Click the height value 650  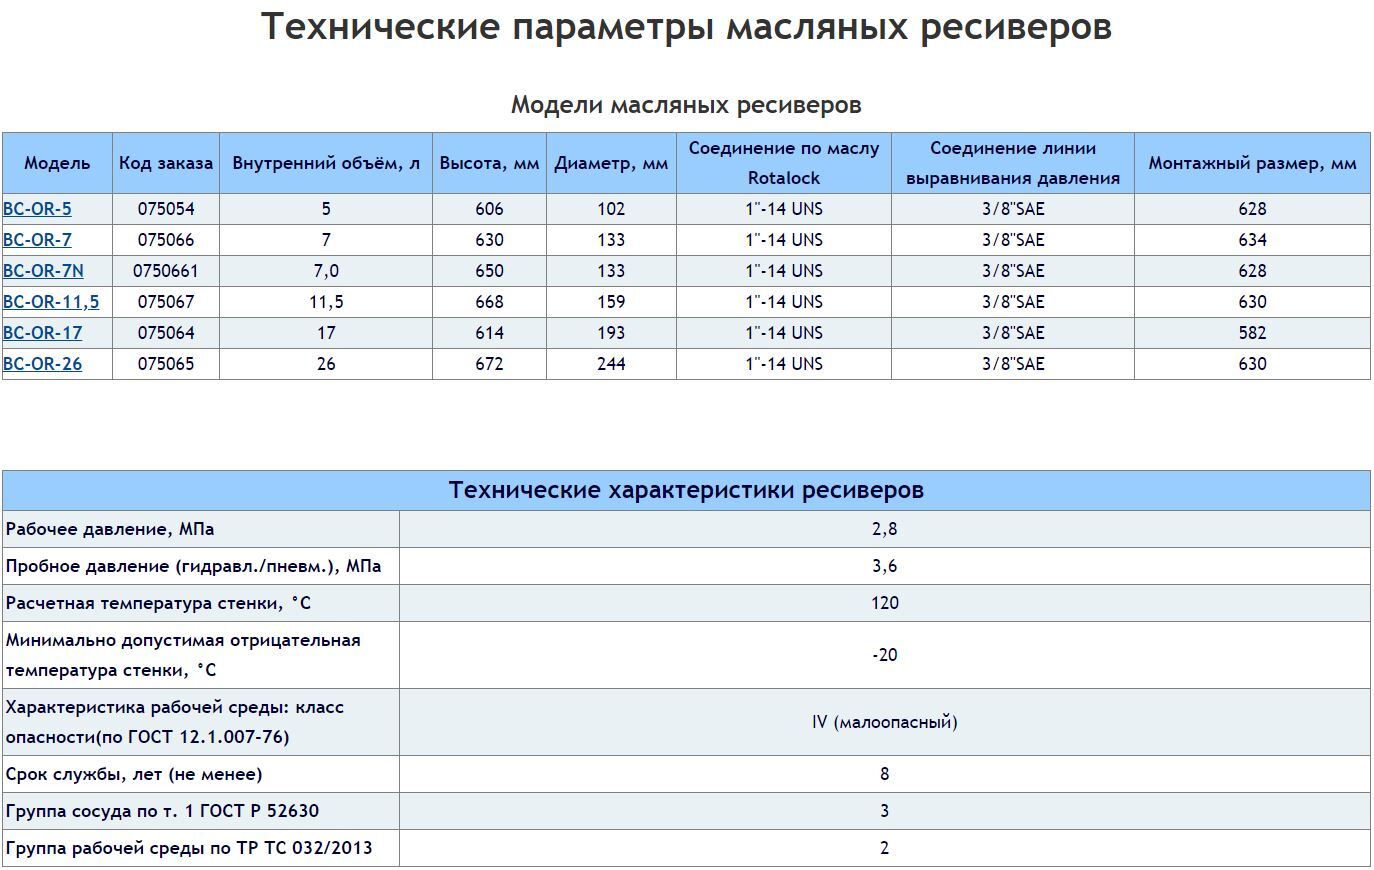click(489, 271)
